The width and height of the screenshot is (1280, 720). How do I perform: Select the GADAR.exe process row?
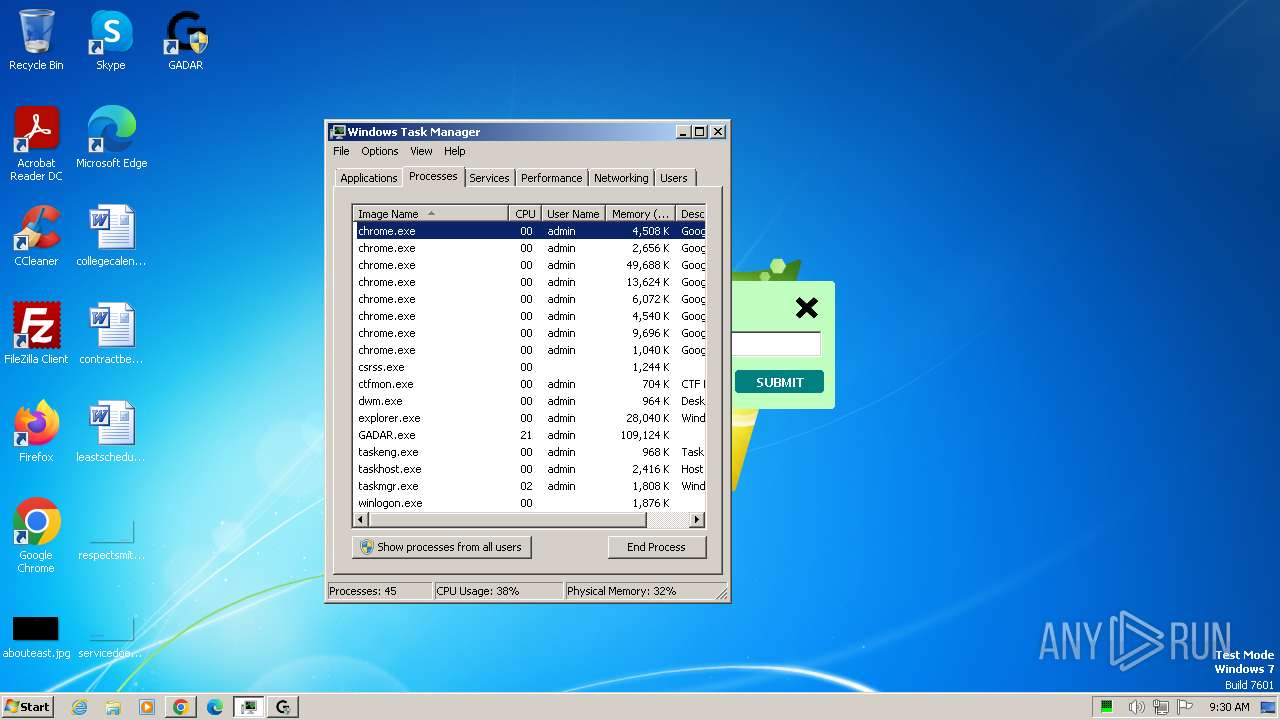(x=530, y=435)
